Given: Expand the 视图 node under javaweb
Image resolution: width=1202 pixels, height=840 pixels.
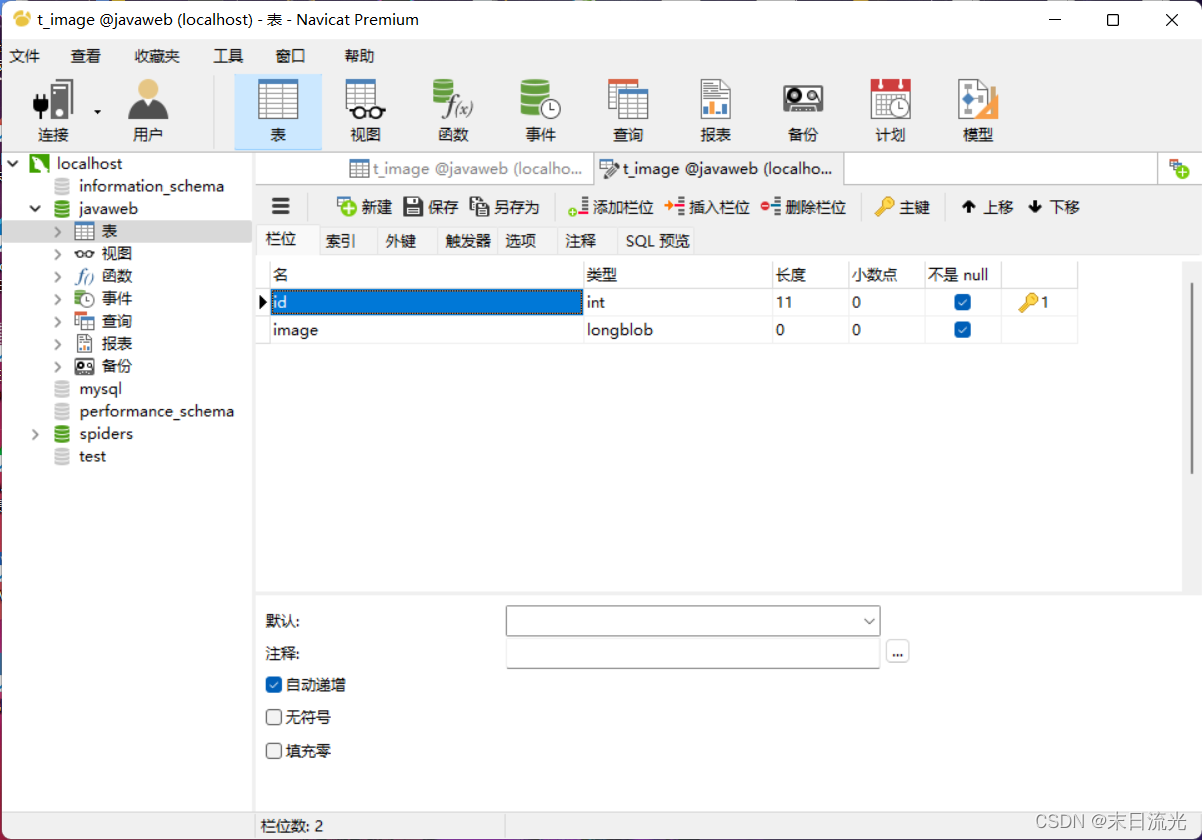Looking at the screenshot, I should pos(58,254).
